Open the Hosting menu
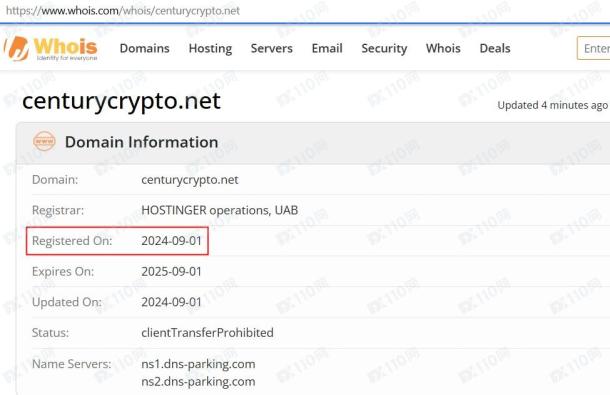This screenshot has height=395, width=610. (210, 48)
